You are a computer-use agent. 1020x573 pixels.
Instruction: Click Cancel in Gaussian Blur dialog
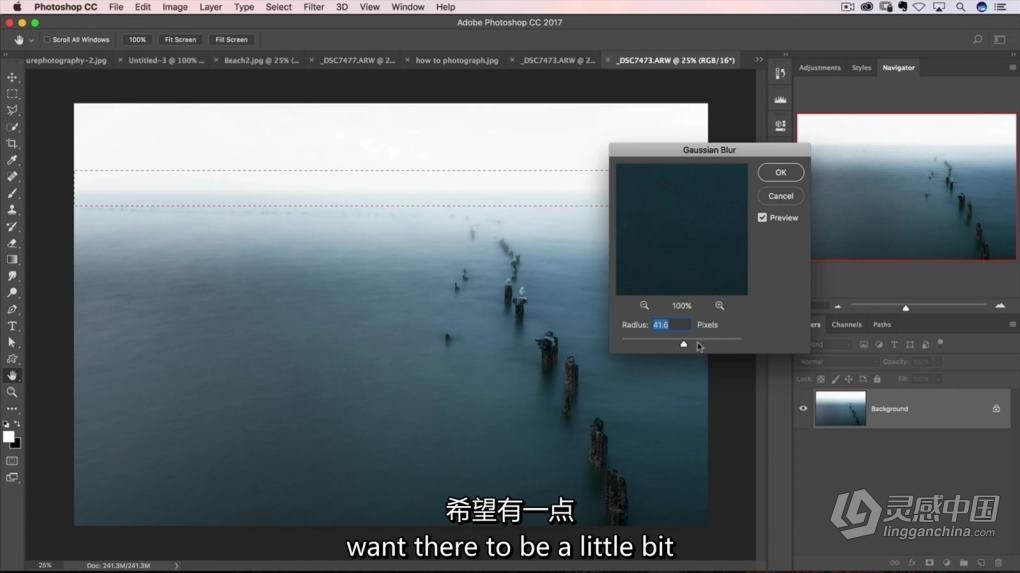coord(781,196)
